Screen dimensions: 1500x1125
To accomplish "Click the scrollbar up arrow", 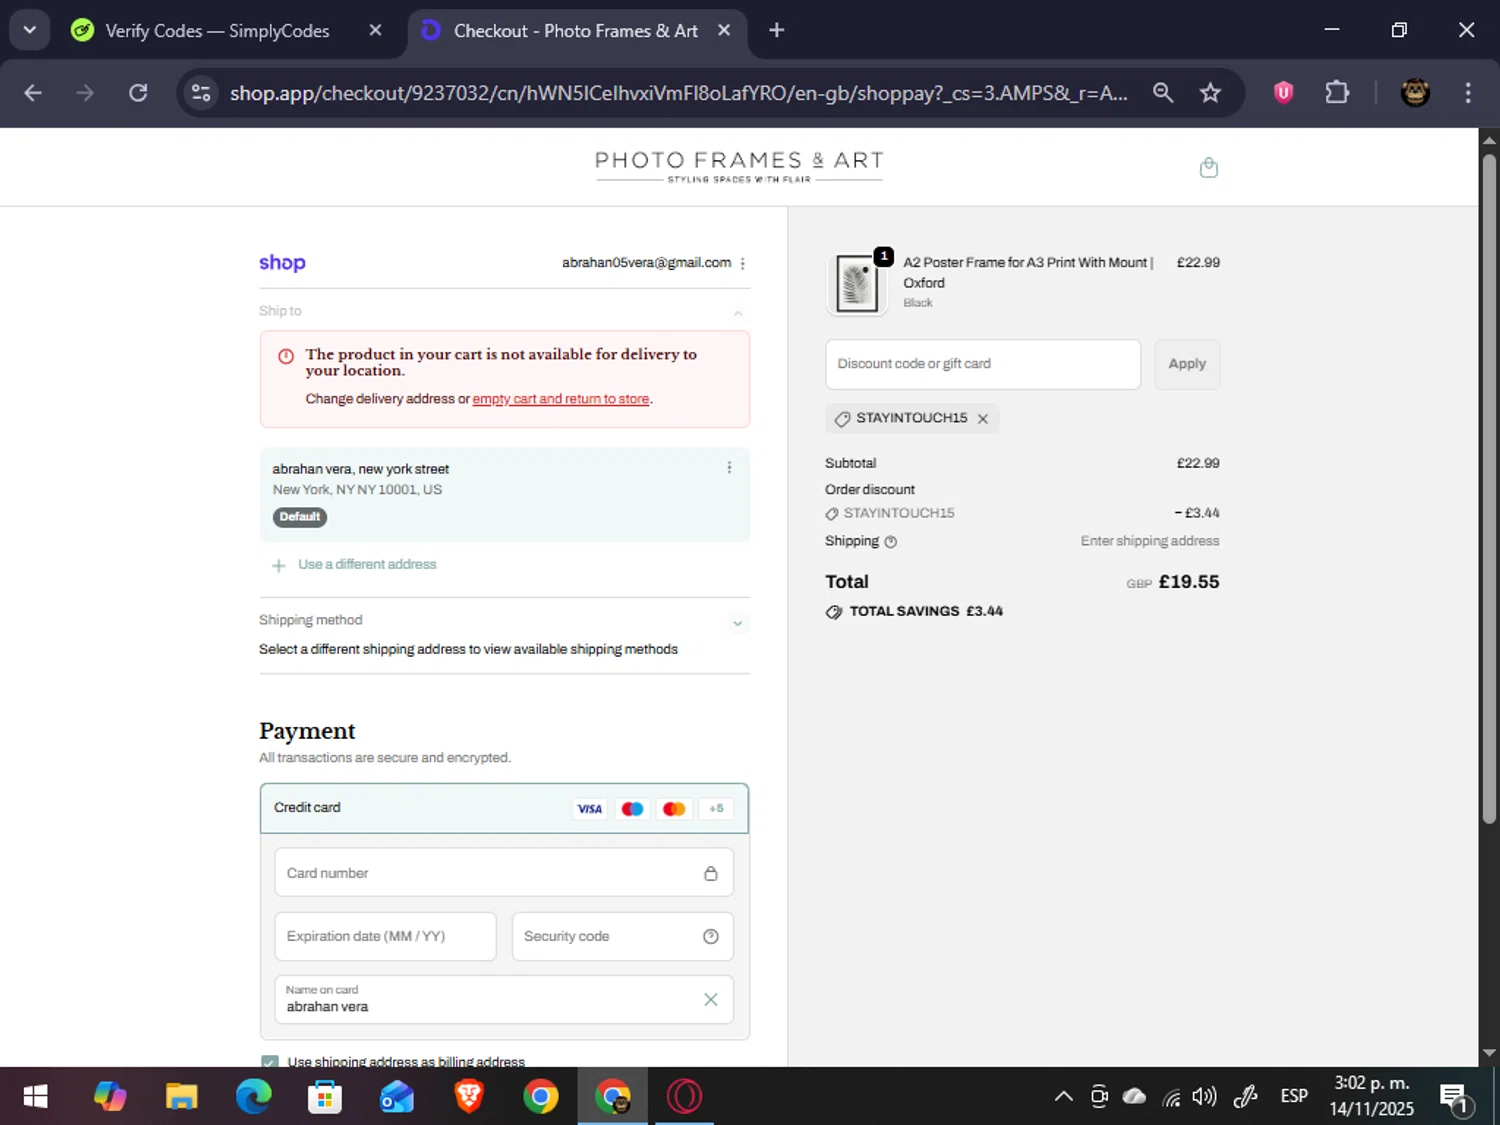I will [1489, 139].
